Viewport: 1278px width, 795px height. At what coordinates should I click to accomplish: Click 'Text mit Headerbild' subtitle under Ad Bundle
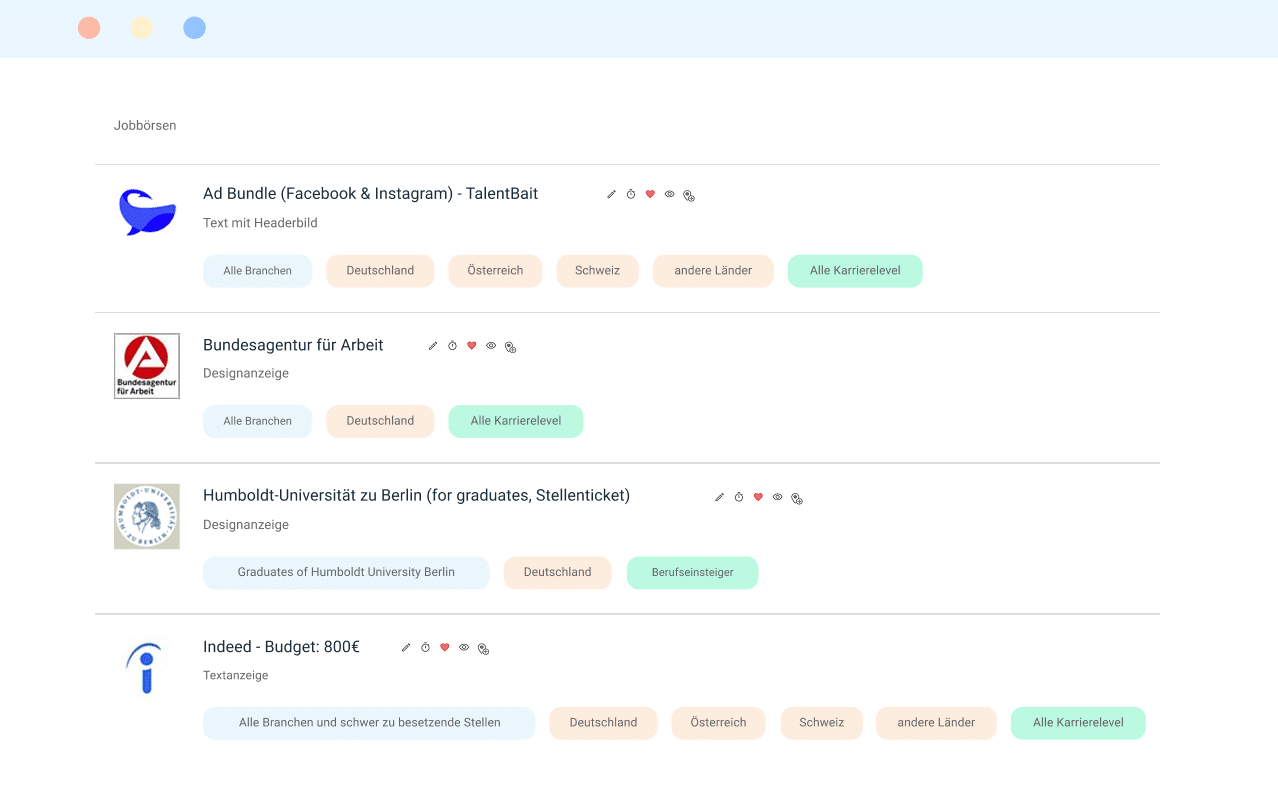[260, 223]
